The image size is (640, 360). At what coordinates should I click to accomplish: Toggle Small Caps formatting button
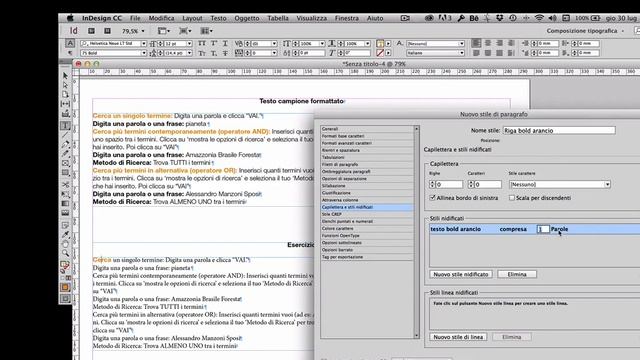[202, 53]
